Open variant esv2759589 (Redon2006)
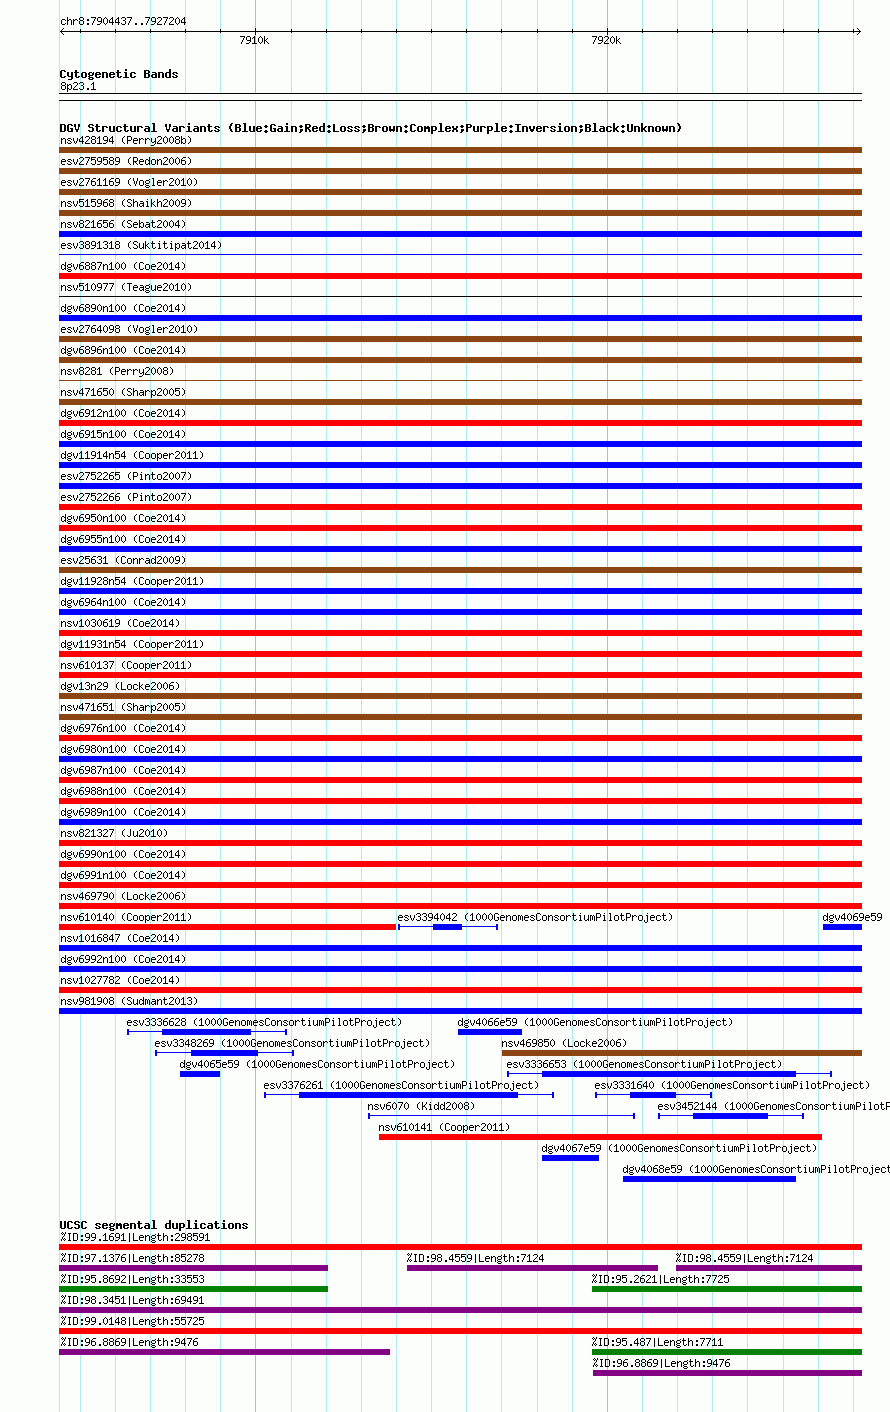Screen dimensions: 890x1412 (x=126, y=161)
